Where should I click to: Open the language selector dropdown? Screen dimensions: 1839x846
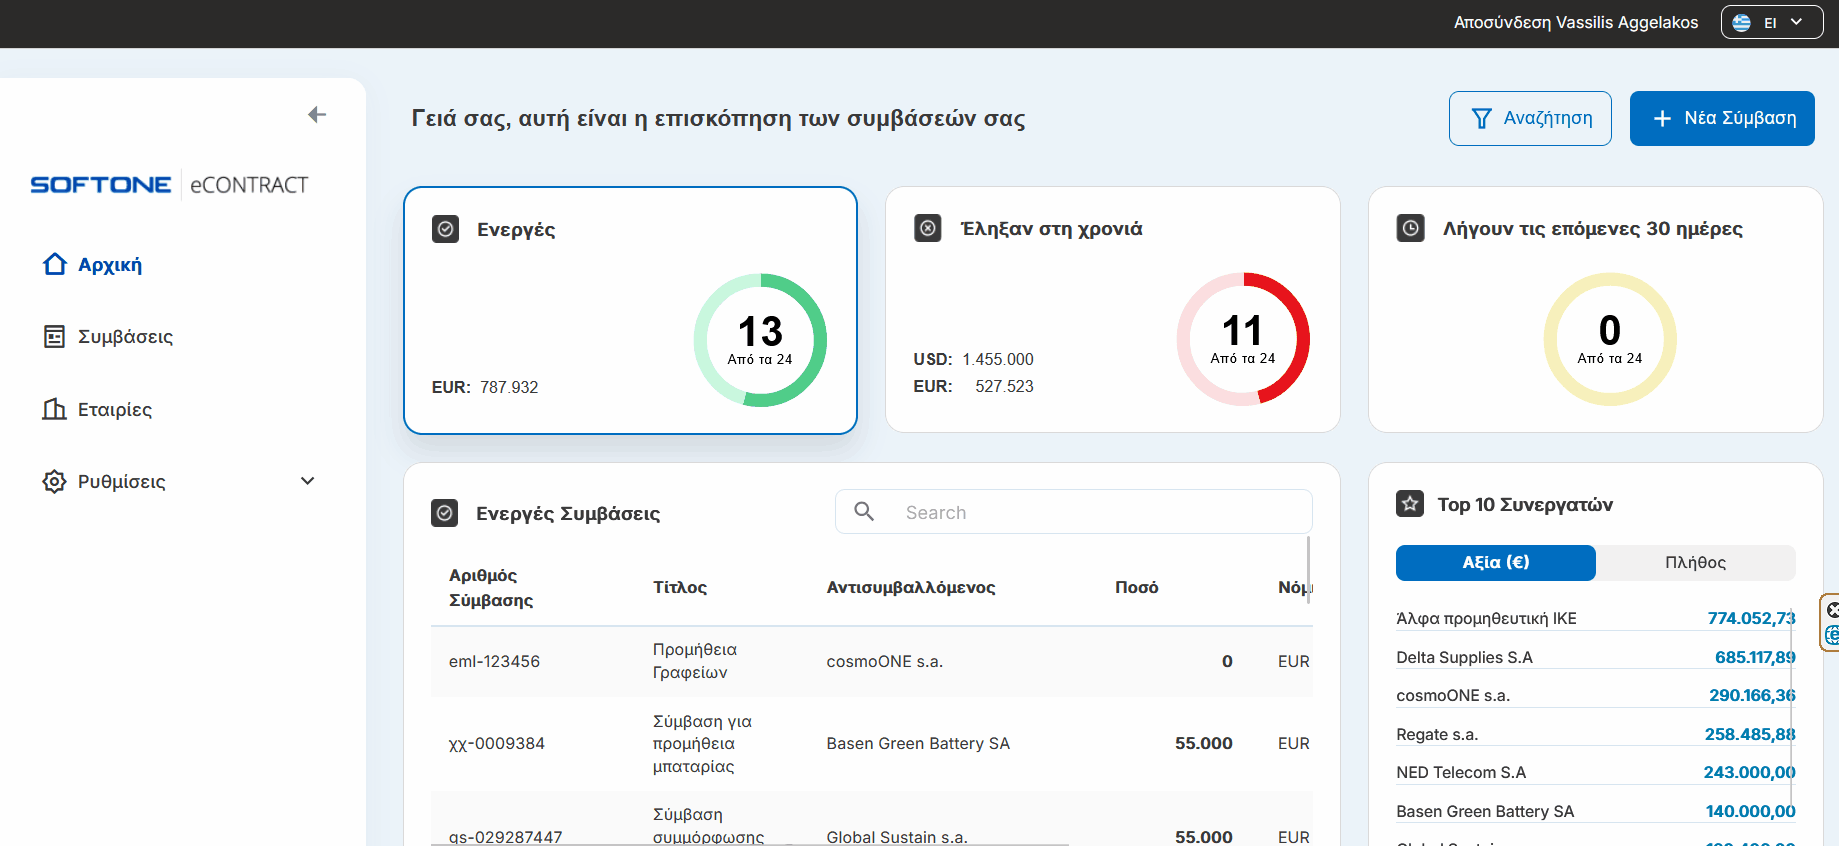tap(1771, 22)
